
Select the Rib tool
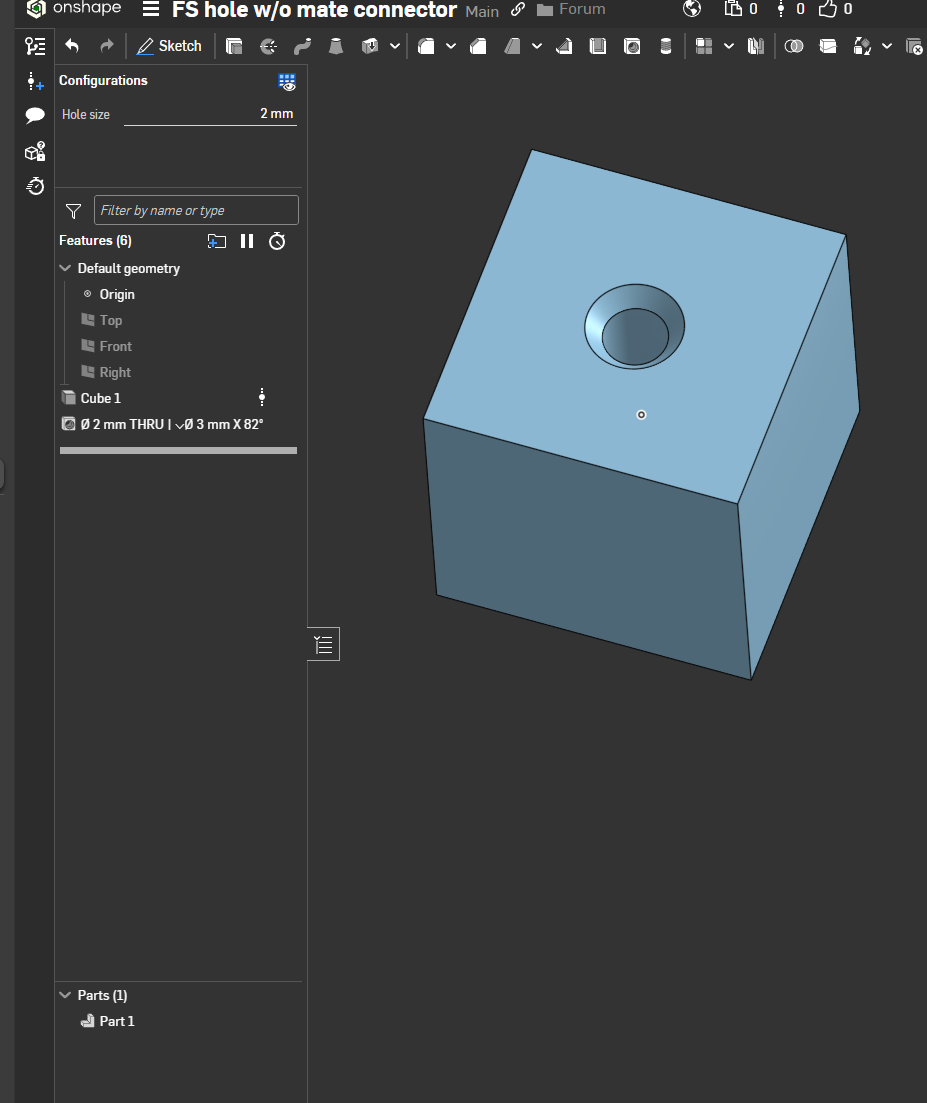pos(564,46)
